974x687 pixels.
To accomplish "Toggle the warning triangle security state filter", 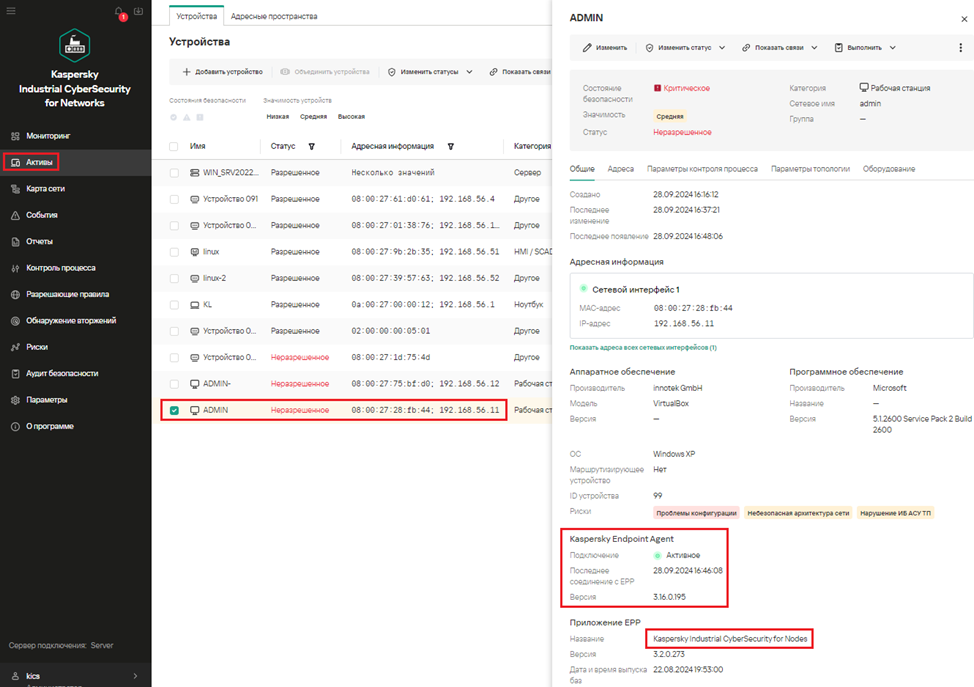I will (x=186, y=117).
